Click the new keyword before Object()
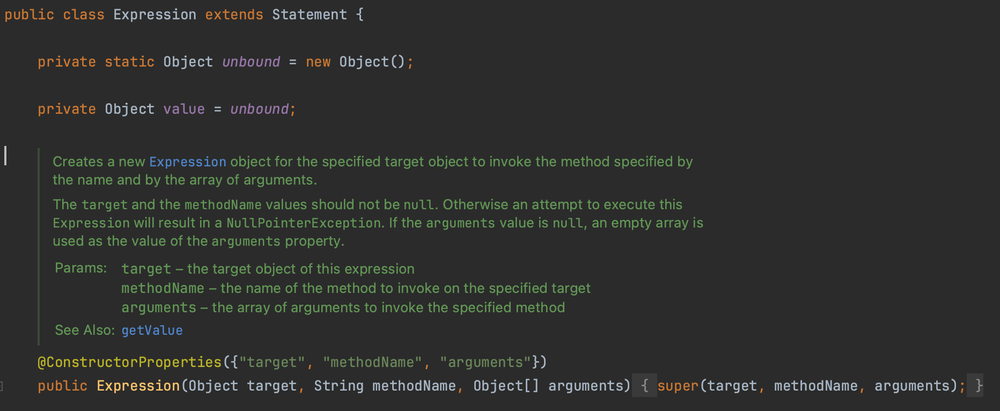Image resolution: width=1000 pixels, height=411 pixels. (317, 62)
